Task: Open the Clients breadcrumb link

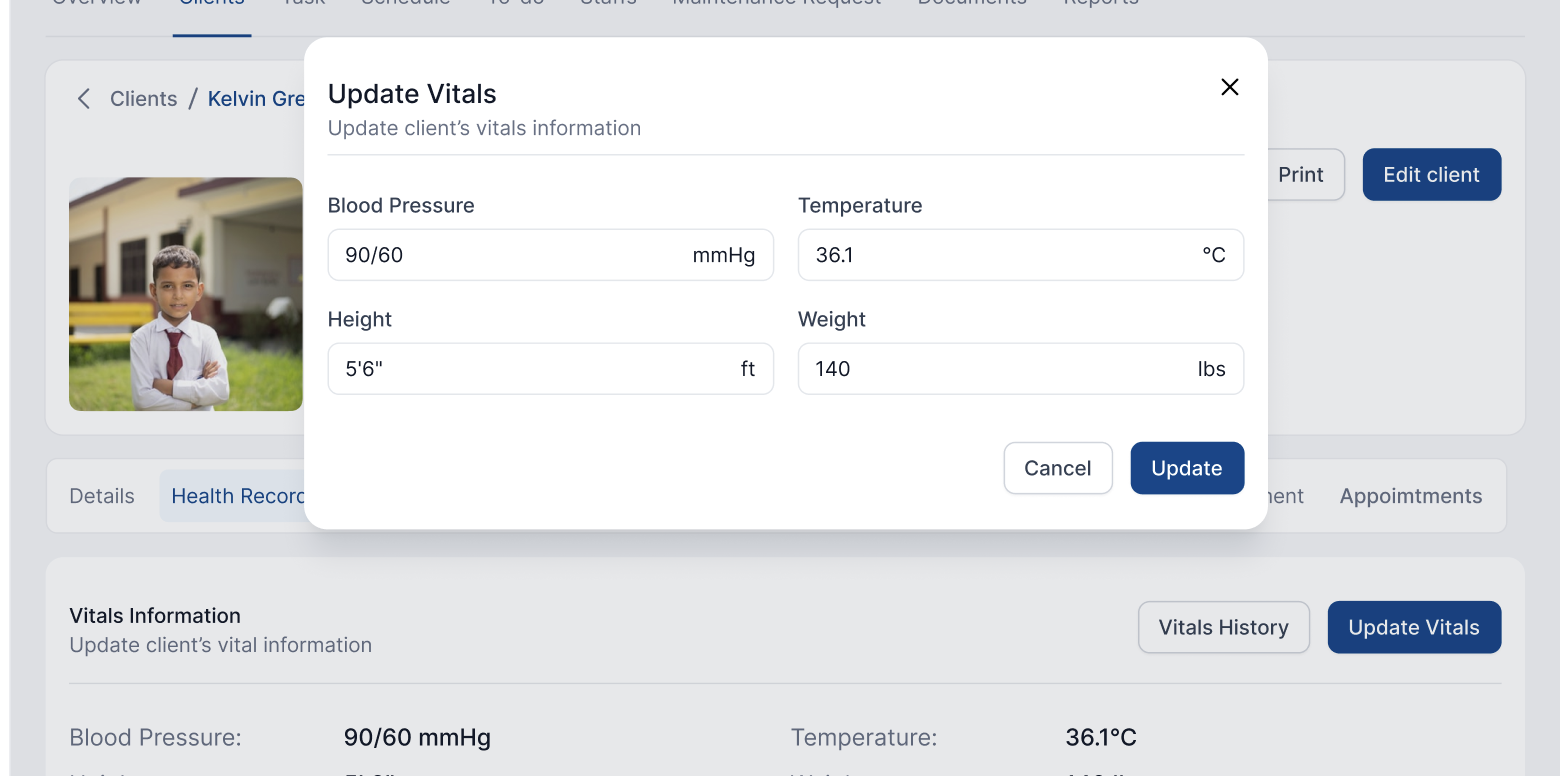Action: point(143,98)
